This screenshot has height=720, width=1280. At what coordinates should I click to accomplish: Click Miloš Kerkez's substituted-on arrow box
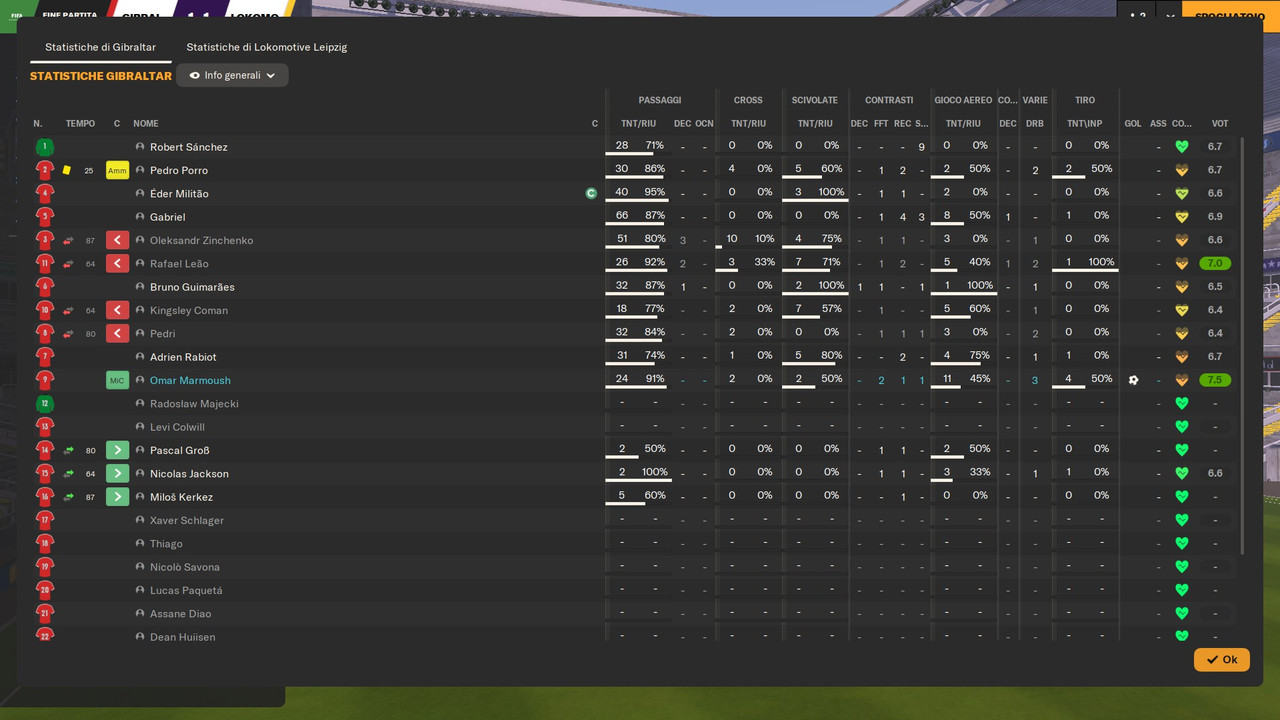[117, 497]
